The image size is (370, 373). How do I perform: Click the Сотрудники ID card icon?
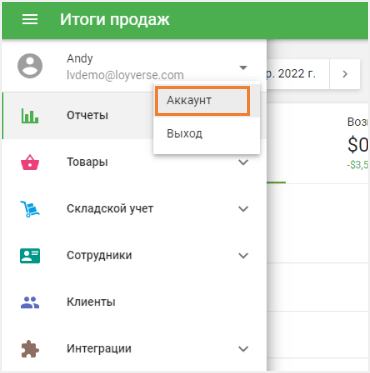(x=30, y=255)
